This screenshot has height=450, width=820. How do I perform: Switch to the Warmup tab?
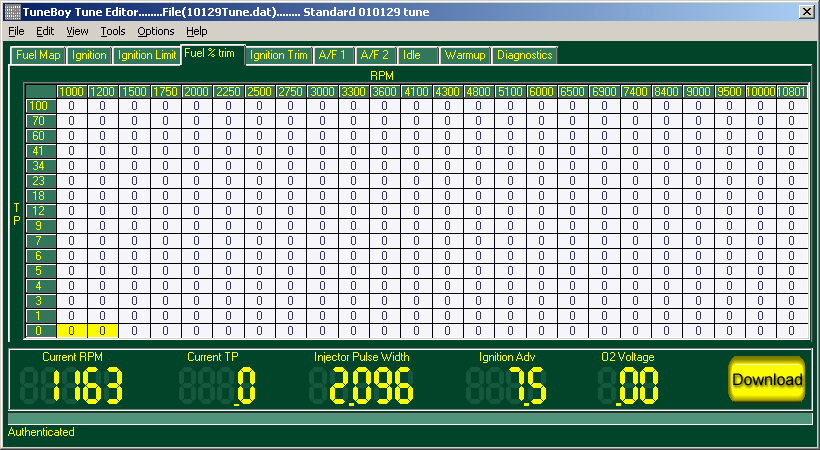(x=465, y=55)
